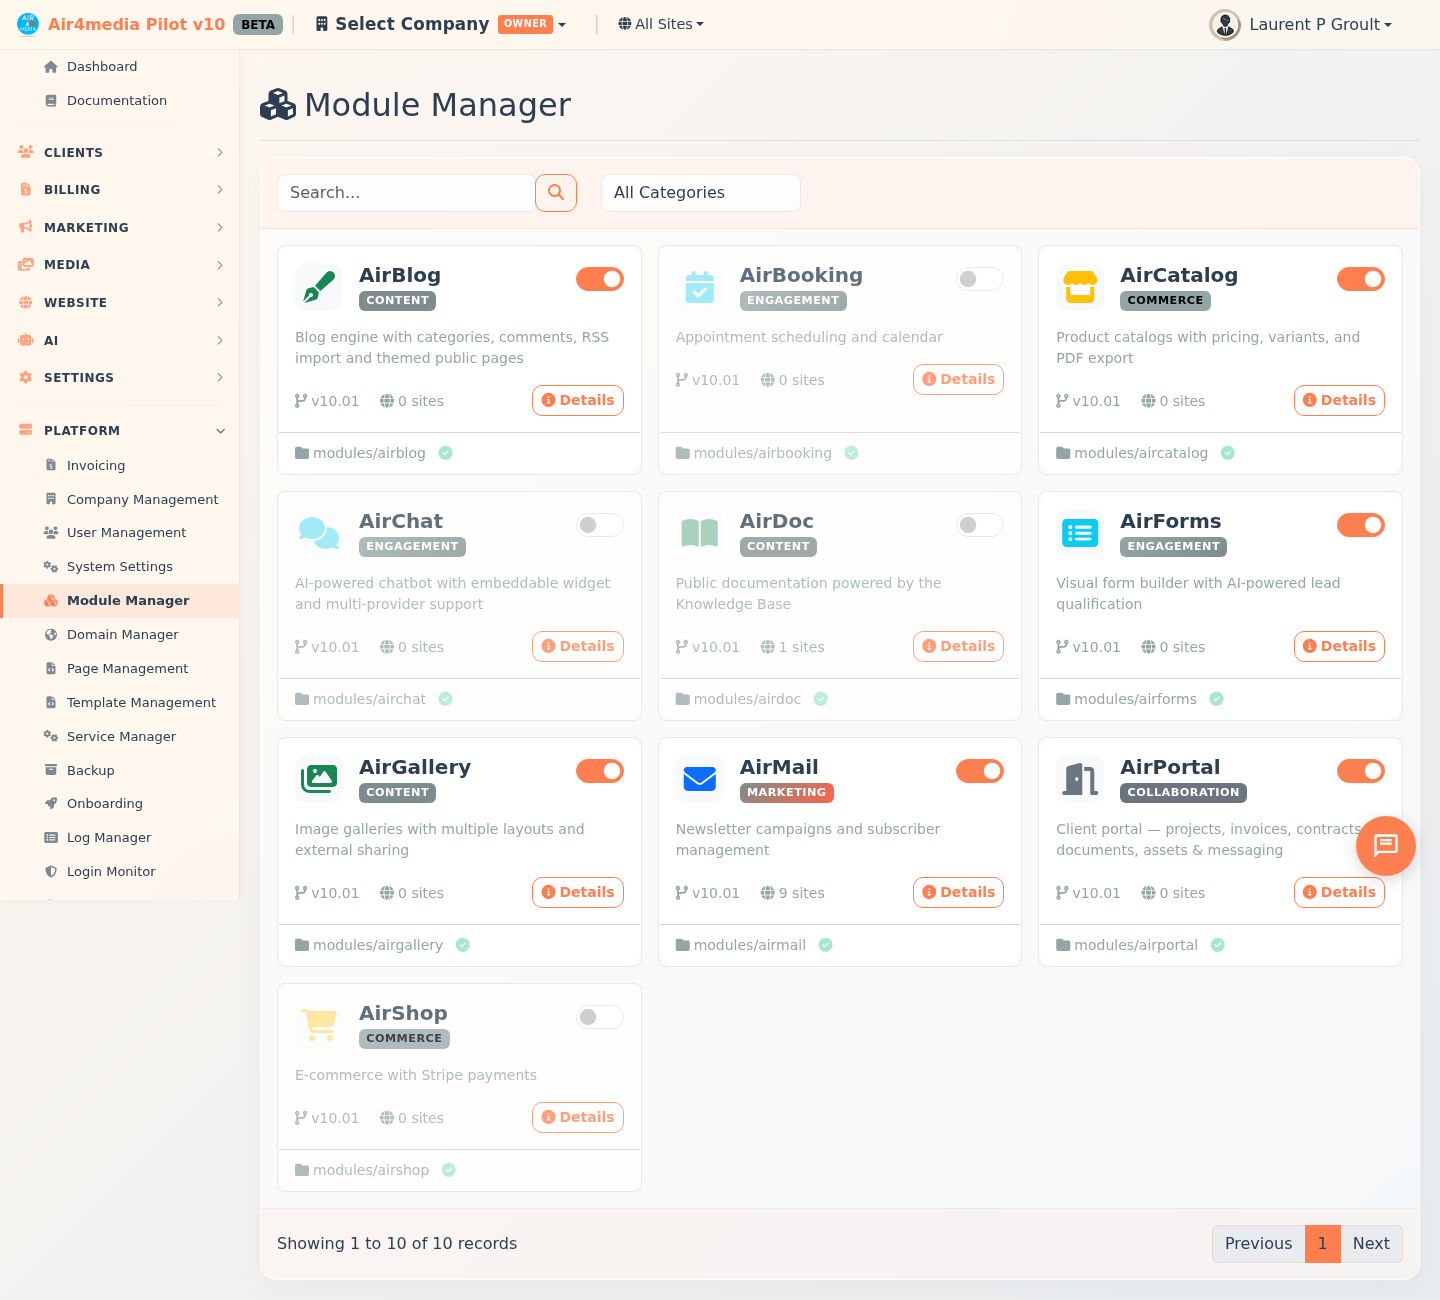This screenshot has width=1440, height=1300.
Task: Disable the AirBlog module toggle
Action: (x=599, y=279)
